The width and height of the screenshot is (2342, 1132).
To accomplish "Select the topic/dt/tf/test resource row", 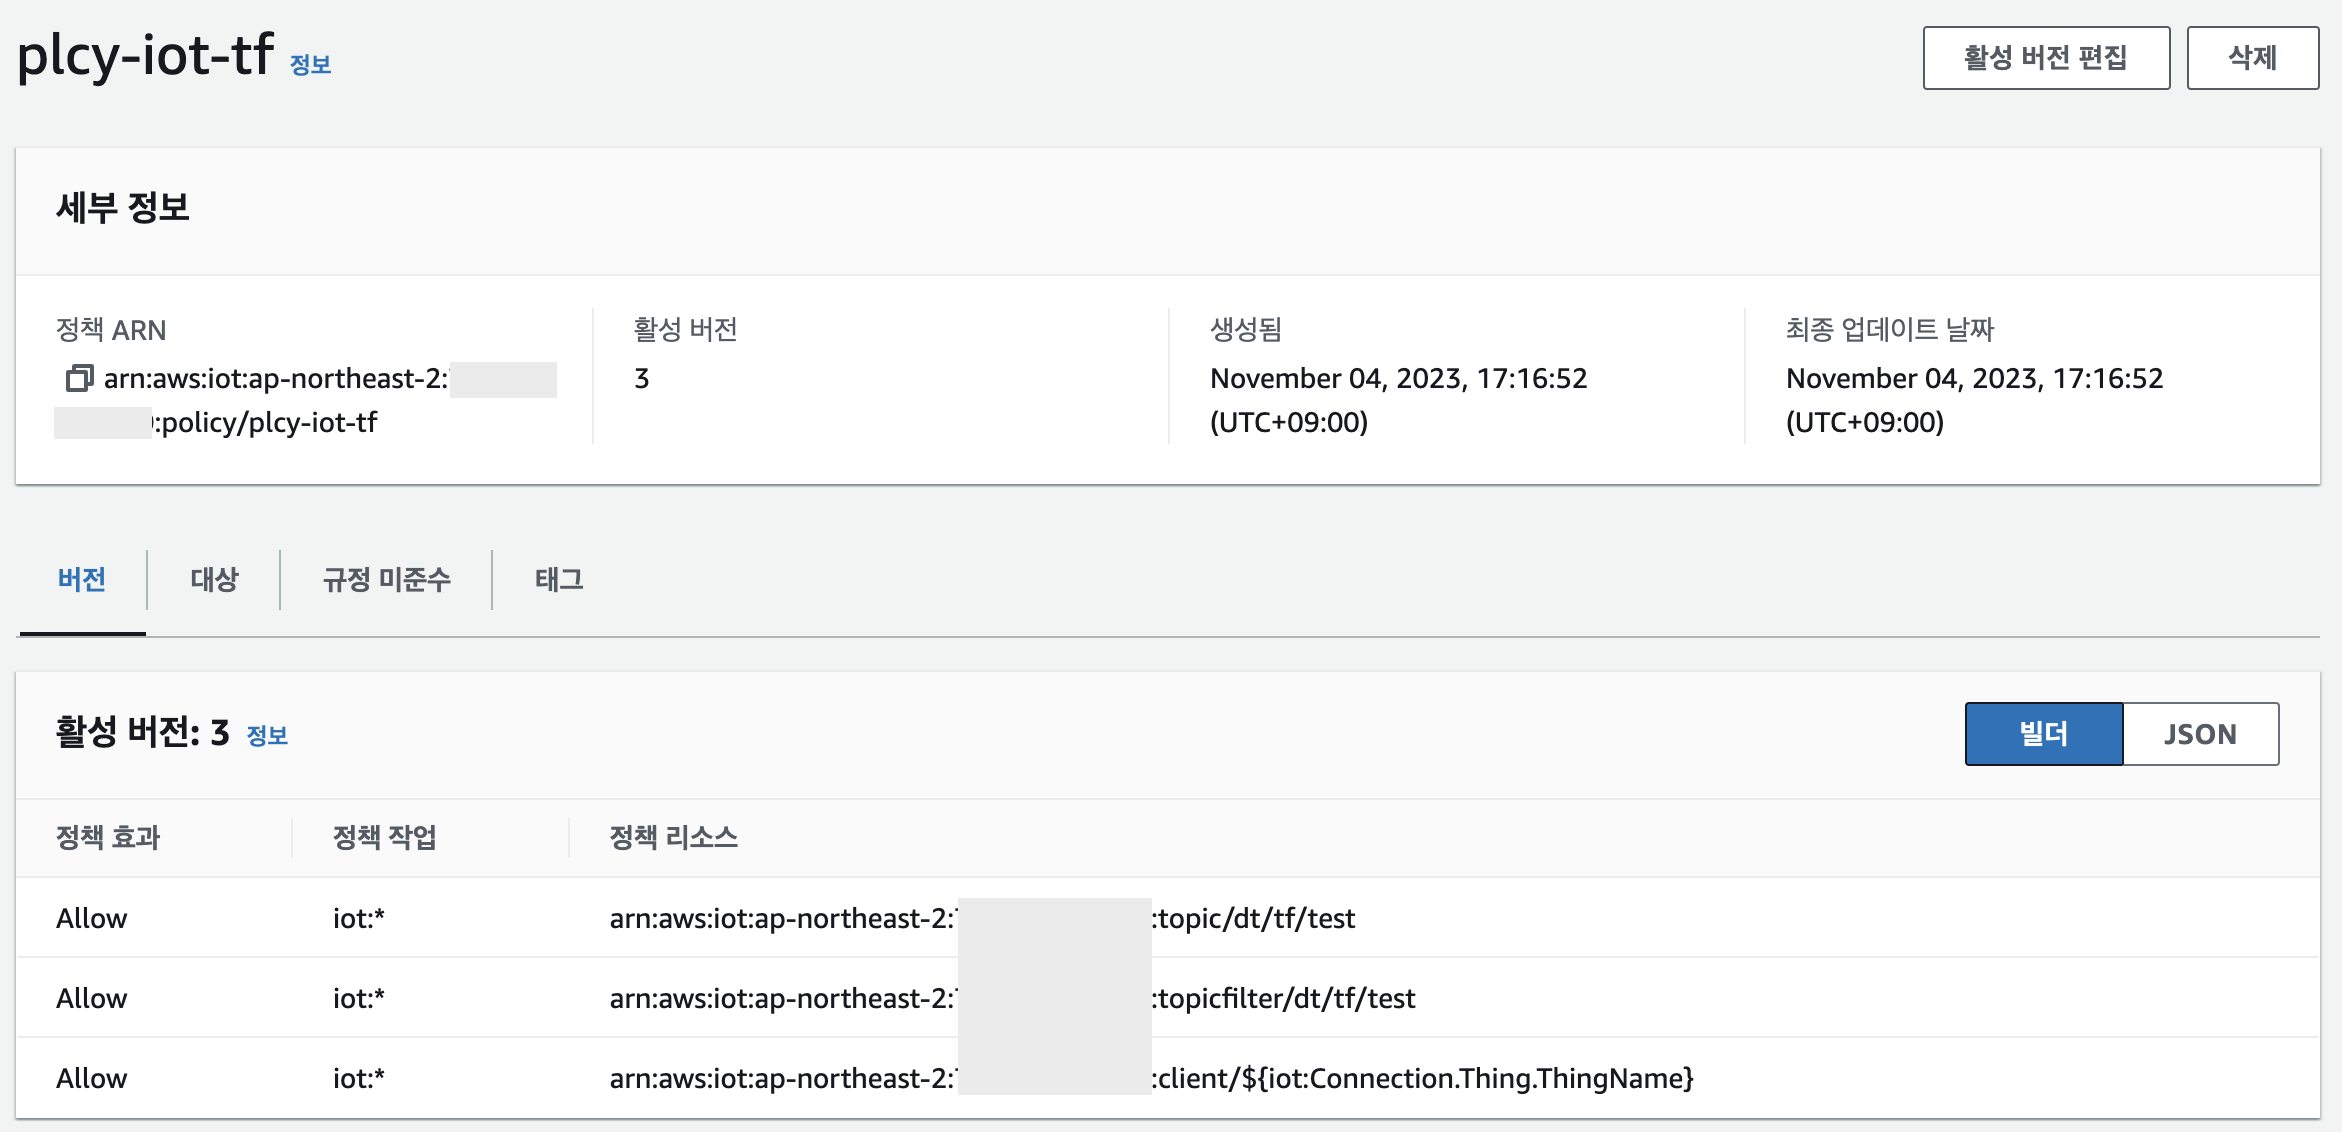I will (1253, 918).
